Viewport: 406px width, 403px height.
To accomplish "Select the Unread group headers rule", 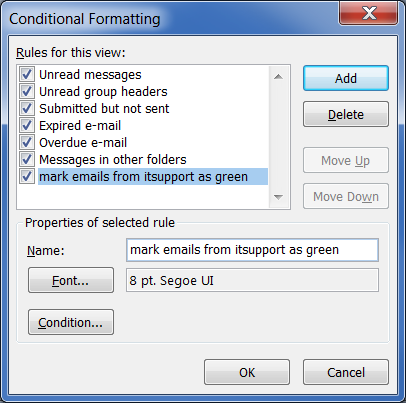I will 103,91.
